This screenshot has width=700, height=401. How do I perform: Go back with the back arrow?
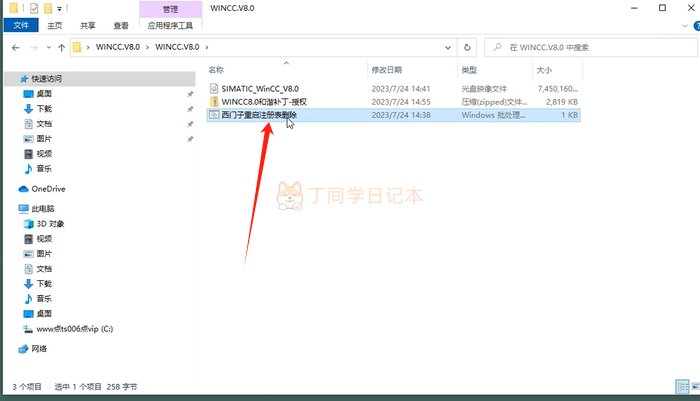pos(16,47)
